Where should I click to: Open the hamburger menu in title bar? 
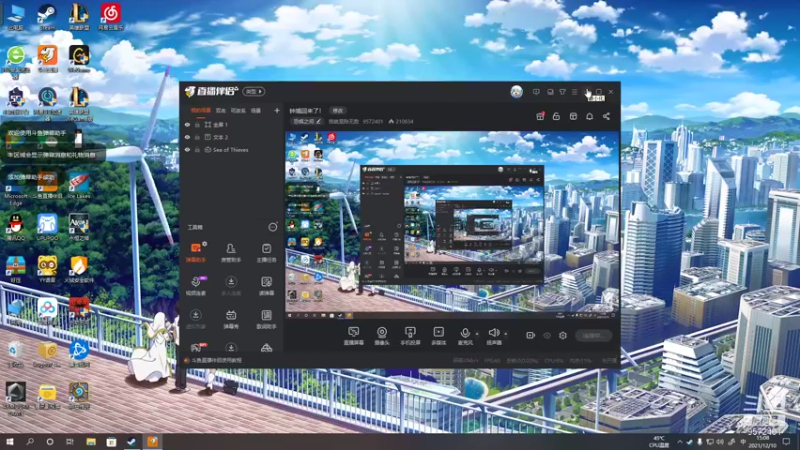[574, 92]
